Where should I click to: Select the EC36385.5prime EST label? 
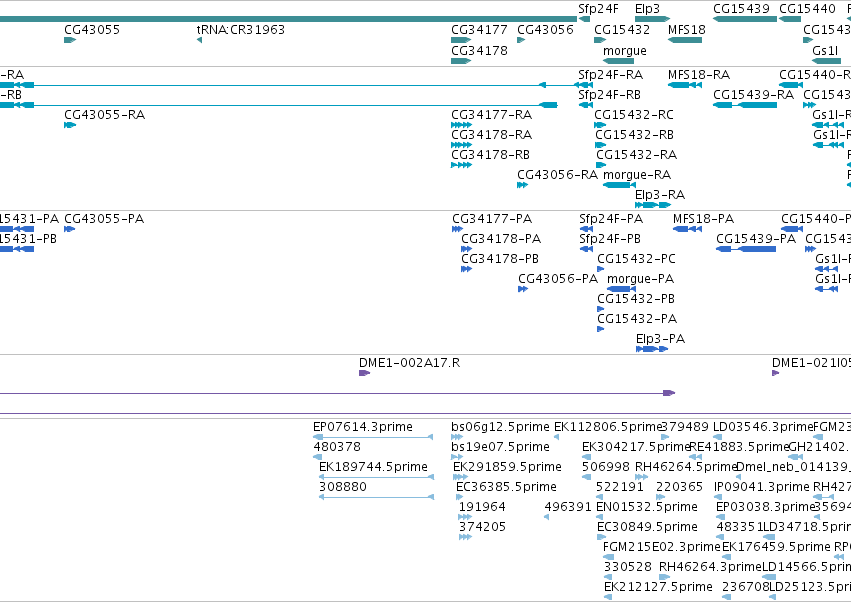(x=506, y=487)
